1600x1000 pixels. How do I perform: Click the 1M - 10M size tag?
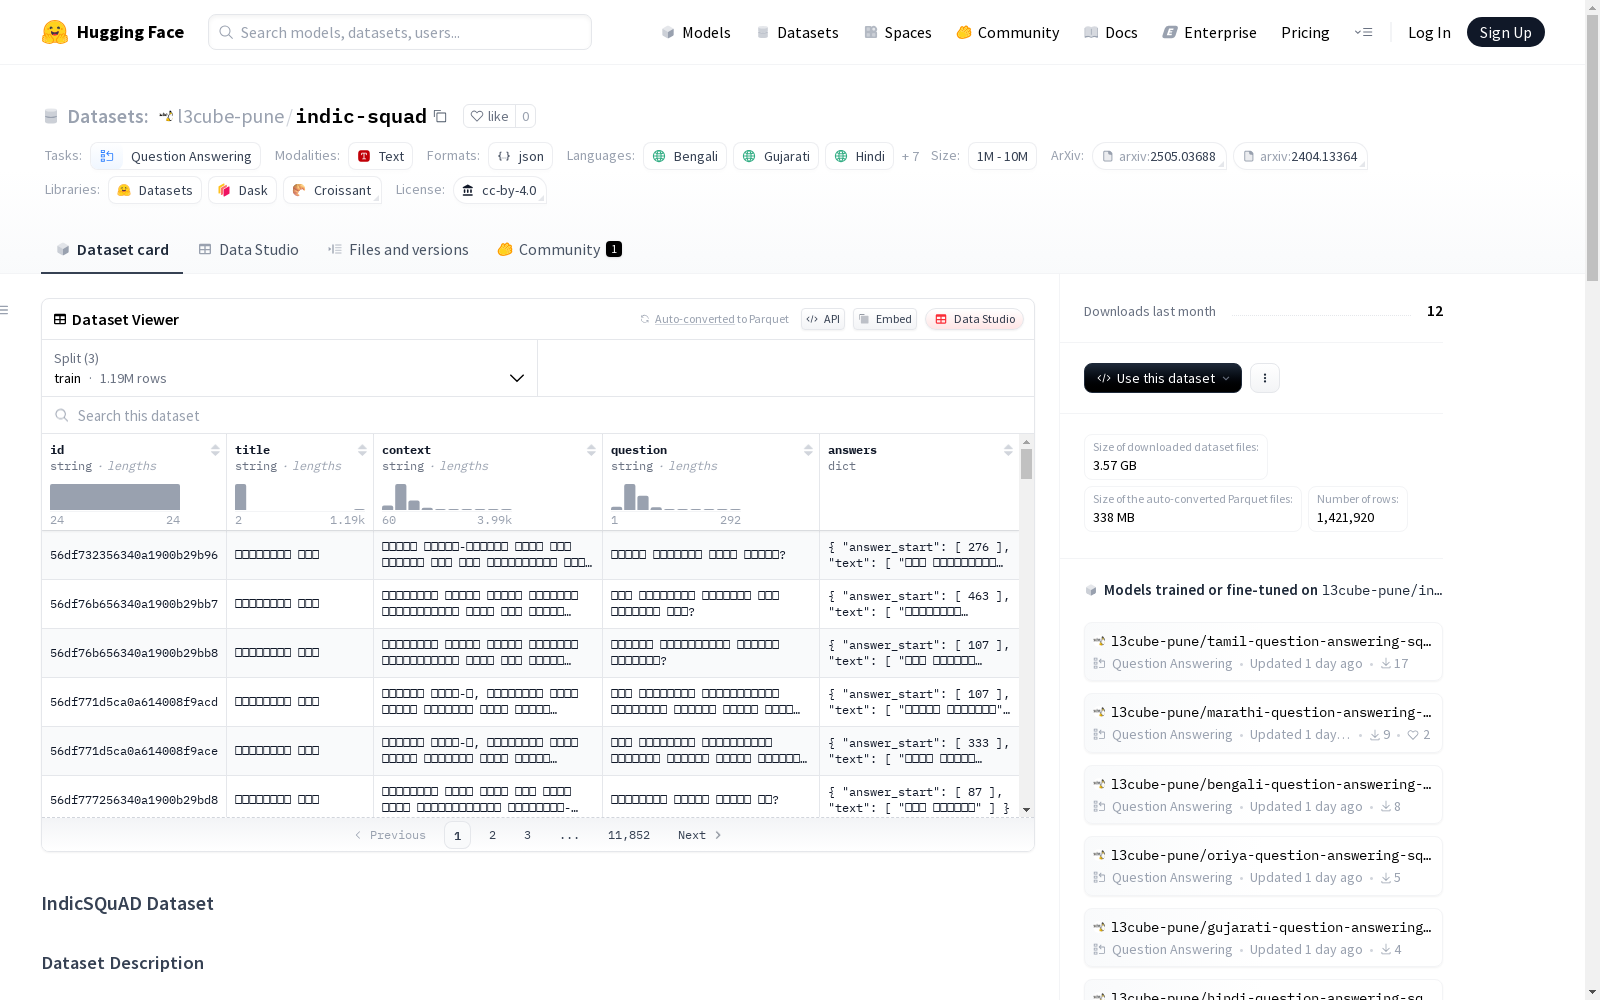(1002, 156)
